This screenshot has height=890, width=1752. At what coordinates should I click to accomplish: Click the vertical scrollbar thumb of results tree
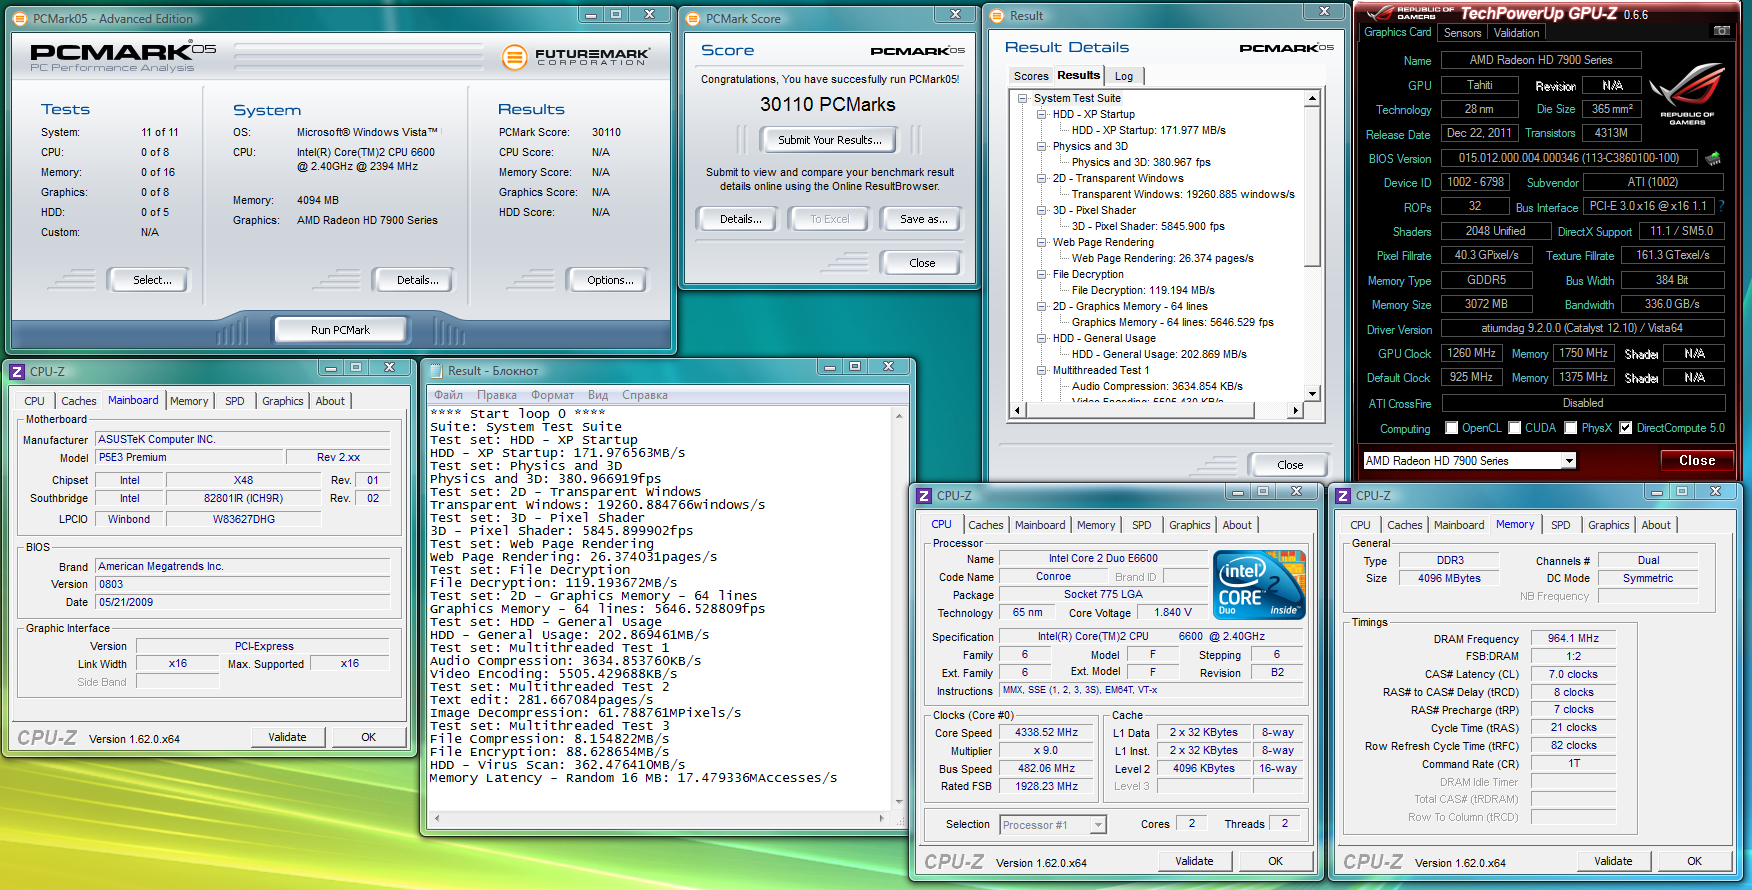pyautogui.click(x=1312, y=188)
